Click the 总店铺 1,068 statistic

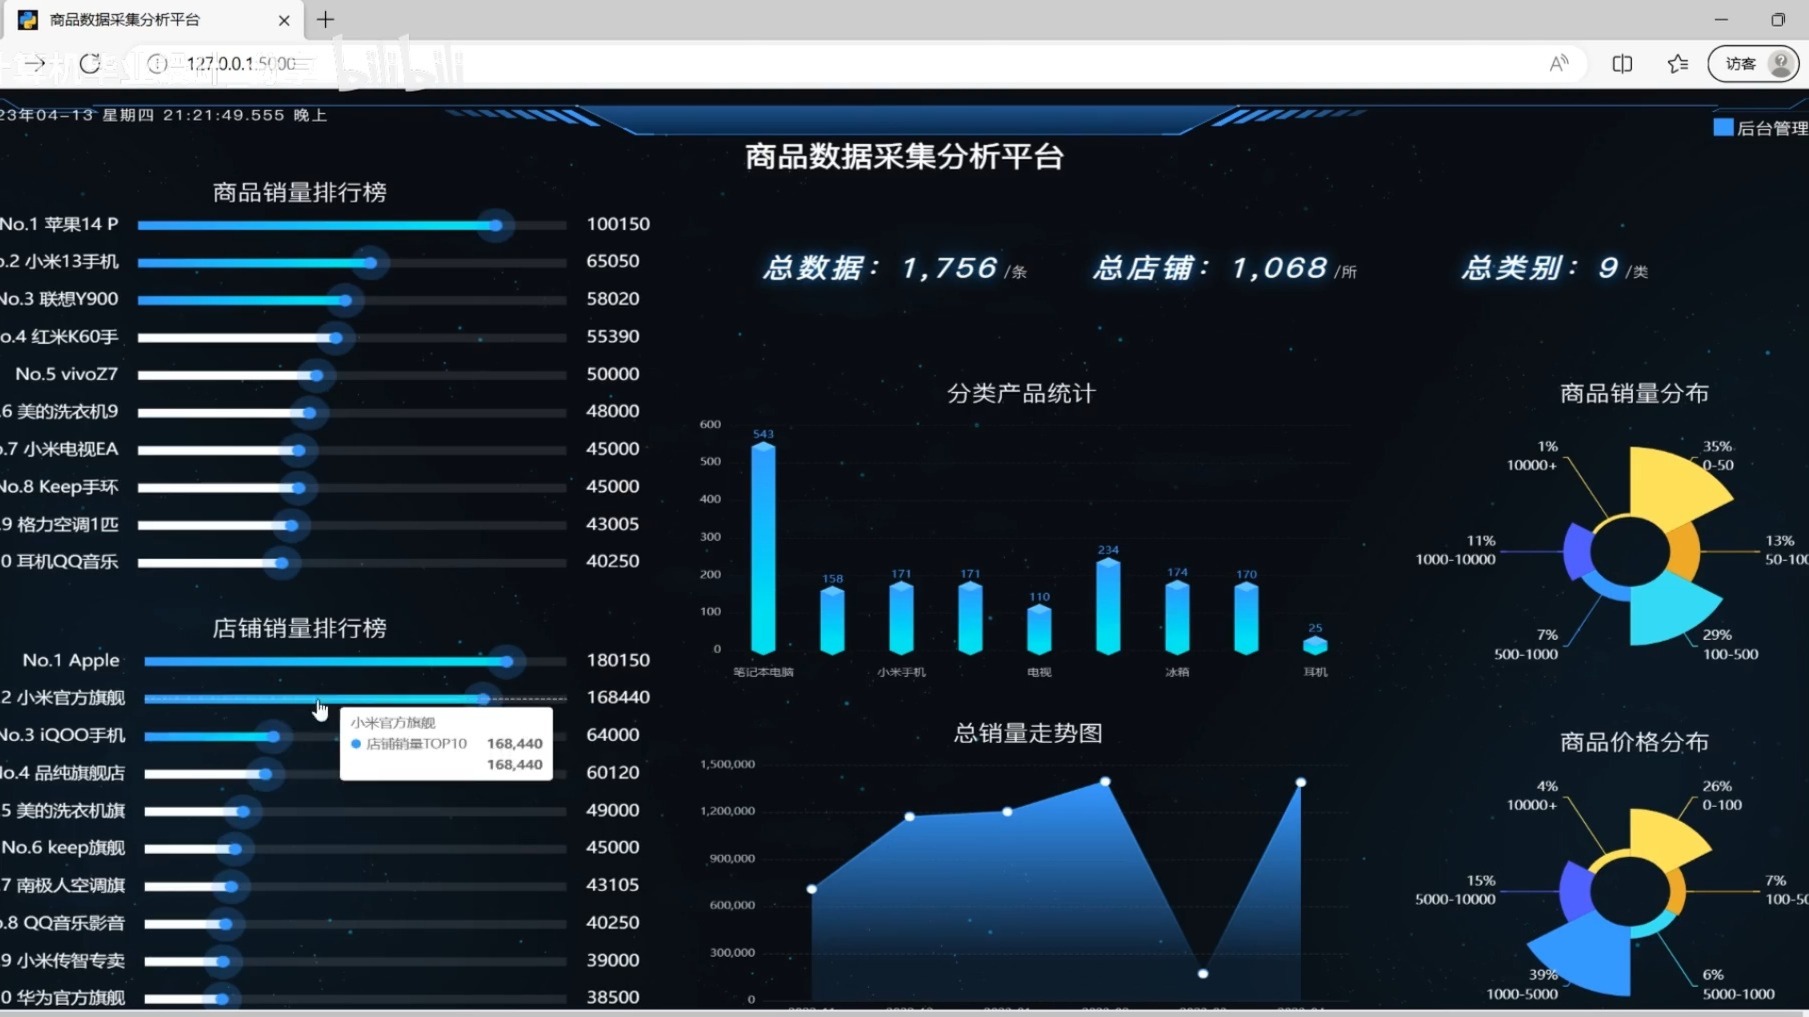click(x=1225, y=268)
